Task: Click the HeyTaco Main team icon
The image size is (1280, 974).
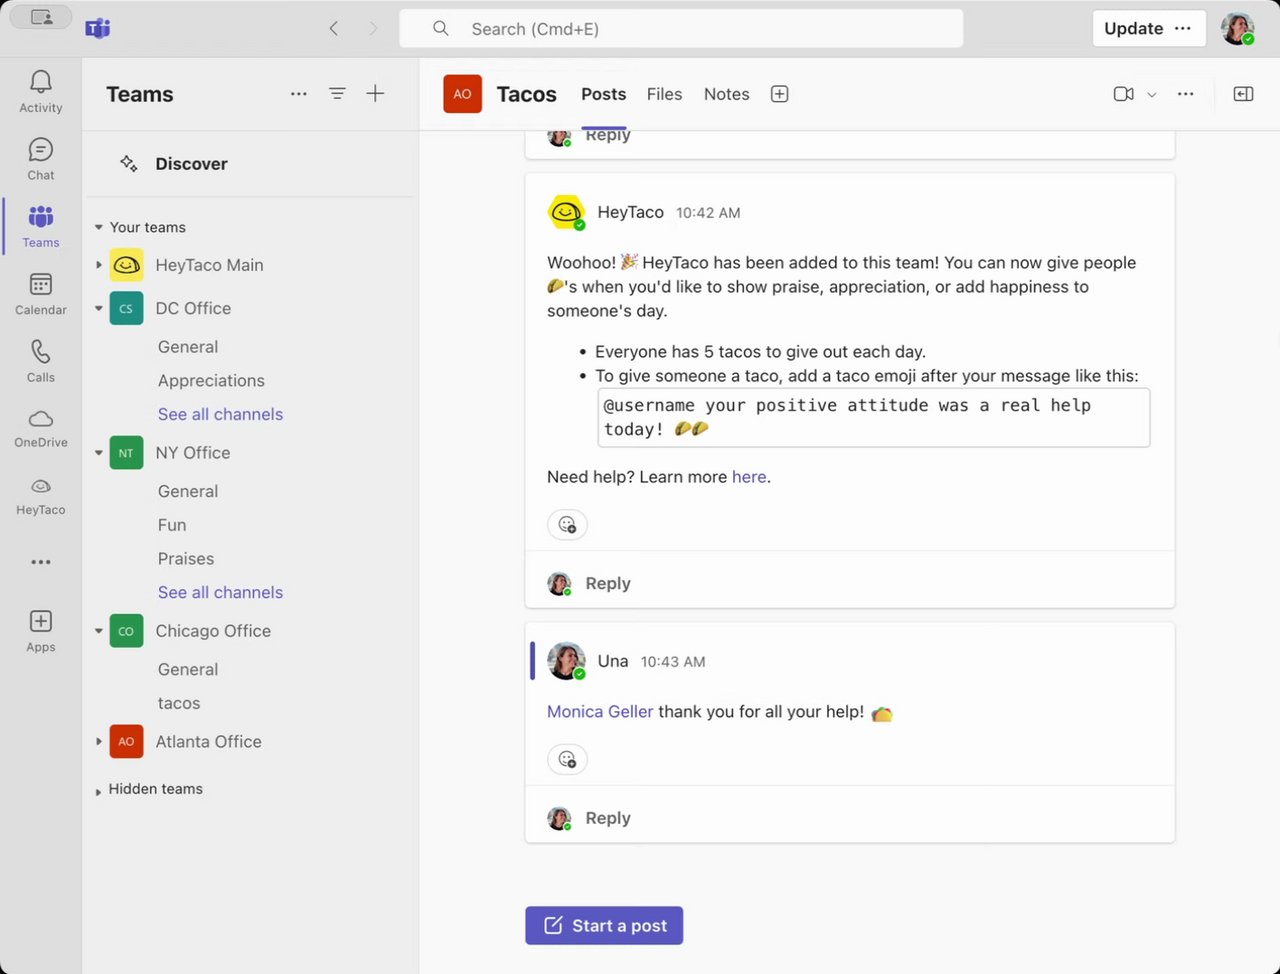Action: [x=126, y=265]
